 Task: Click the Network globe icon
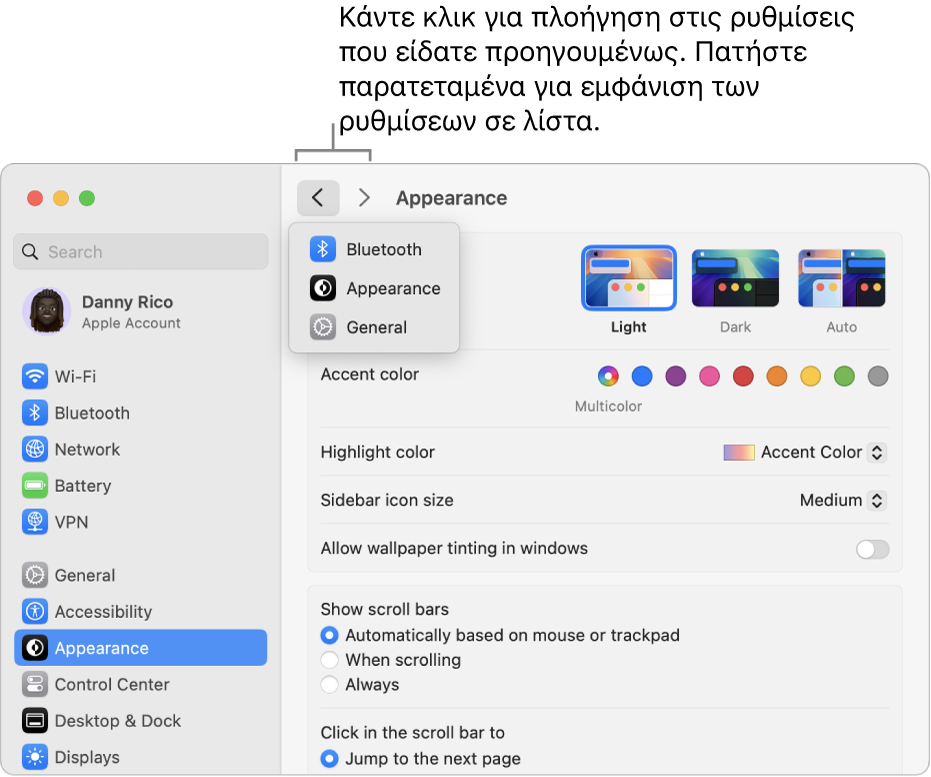pyautogui.click(x=34, y=449)
